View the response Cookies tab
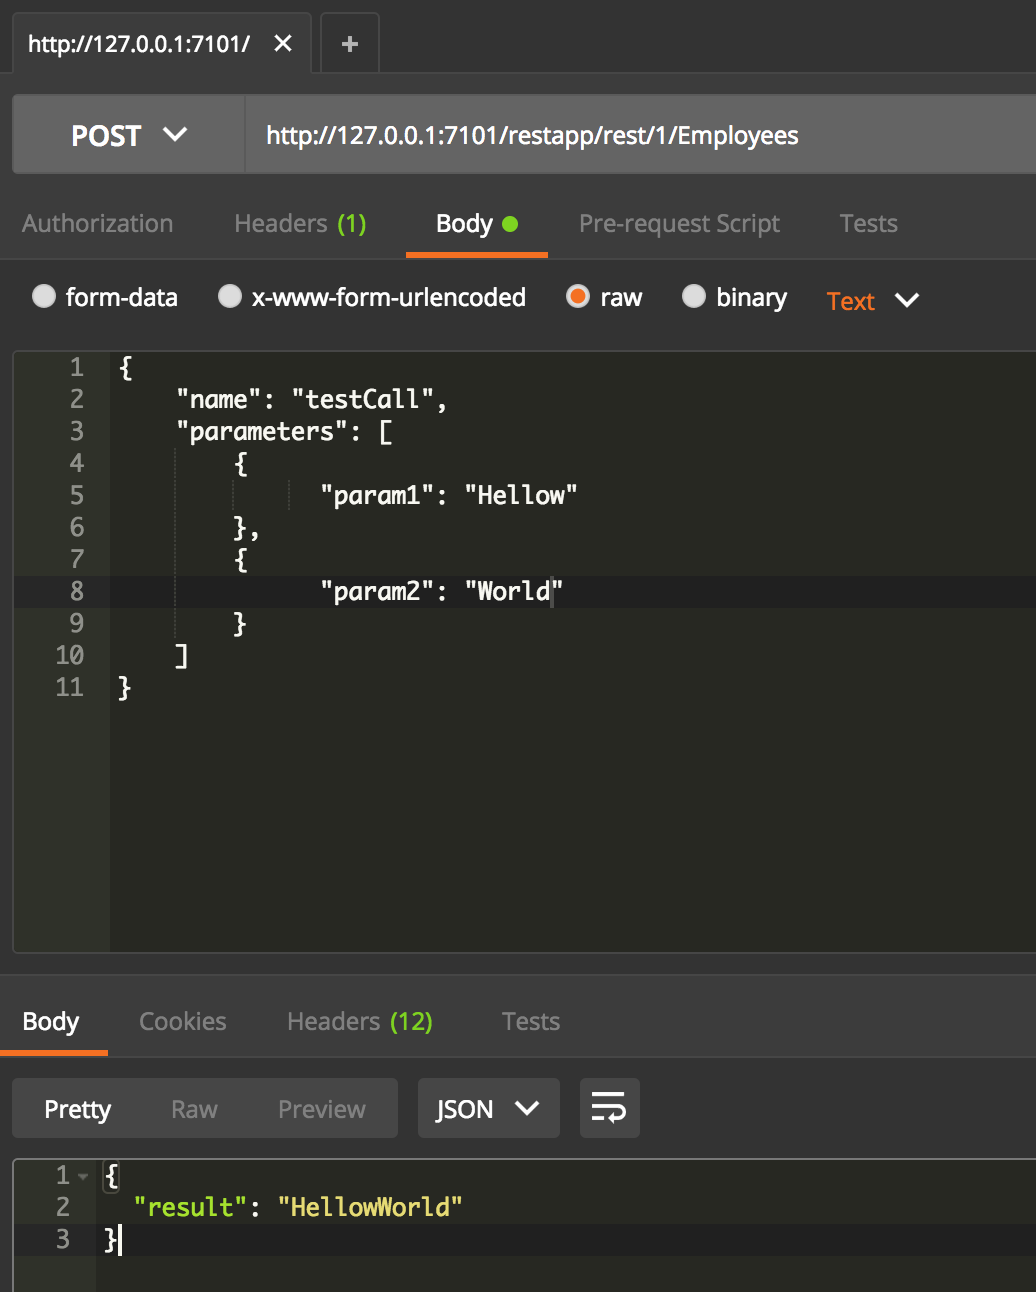This screenshot has width=1036, height=1292. [x=182, y=1021]
